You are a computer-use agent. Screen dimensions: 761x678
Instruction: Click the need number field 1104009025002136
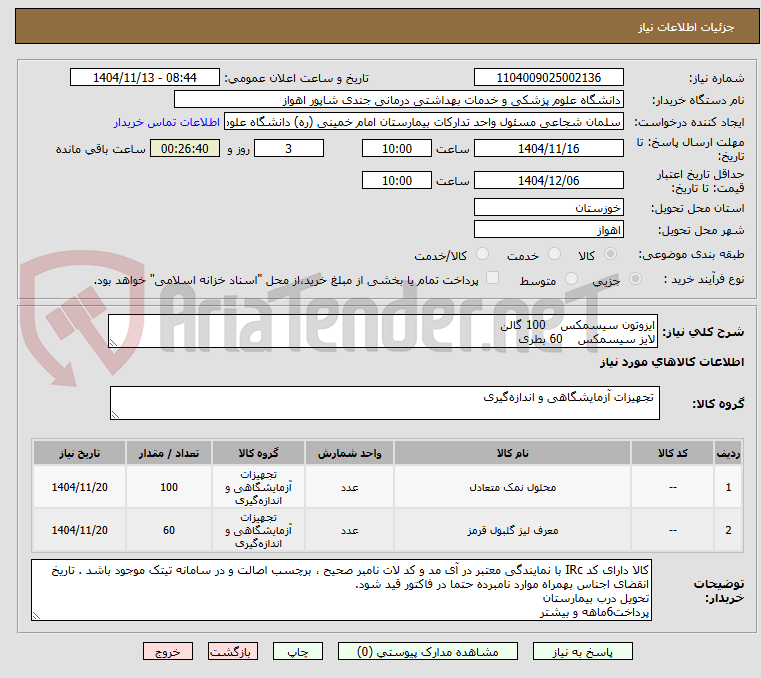548,78
